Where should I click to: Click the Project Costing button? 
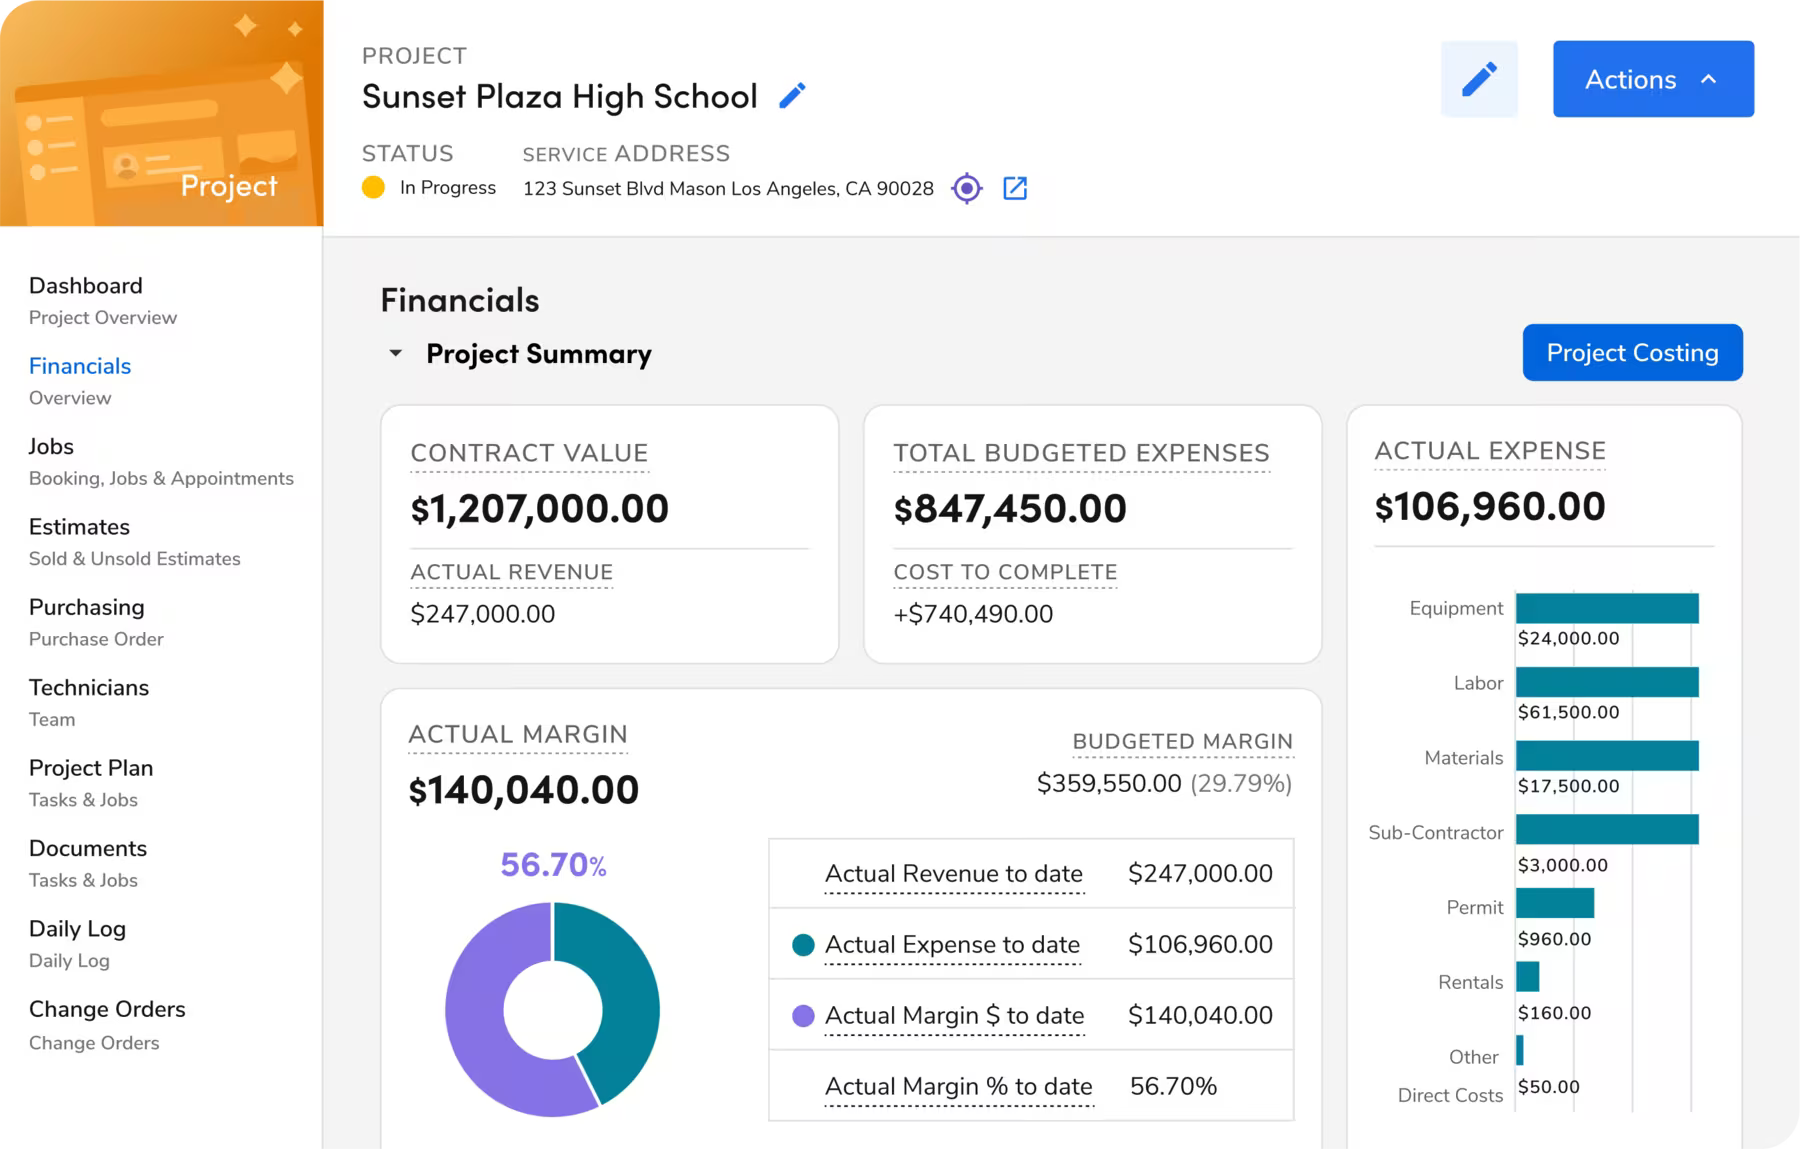pyautogui.click(x=1632, y=352)
